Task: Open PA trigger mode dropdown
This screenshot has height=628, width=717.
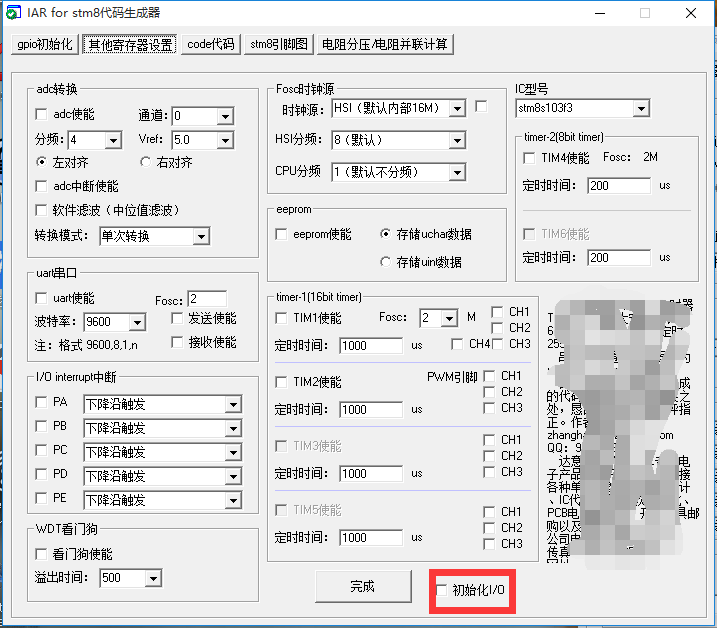Action: click(233, 404)
